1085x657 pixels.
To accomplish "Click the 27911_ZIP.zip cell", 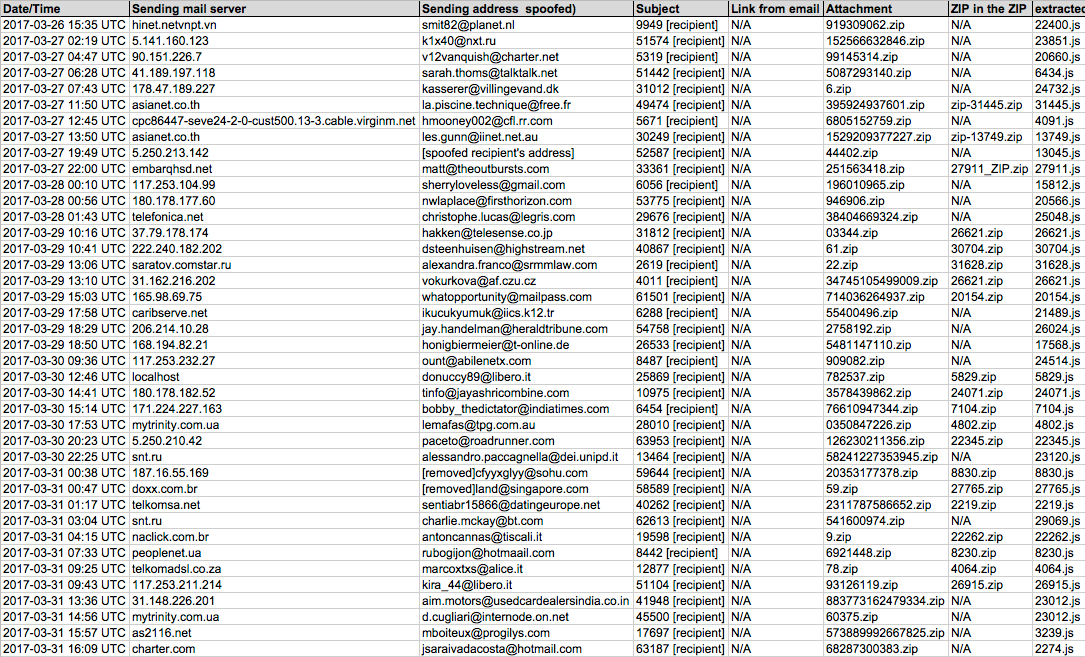I will [990, 169].
